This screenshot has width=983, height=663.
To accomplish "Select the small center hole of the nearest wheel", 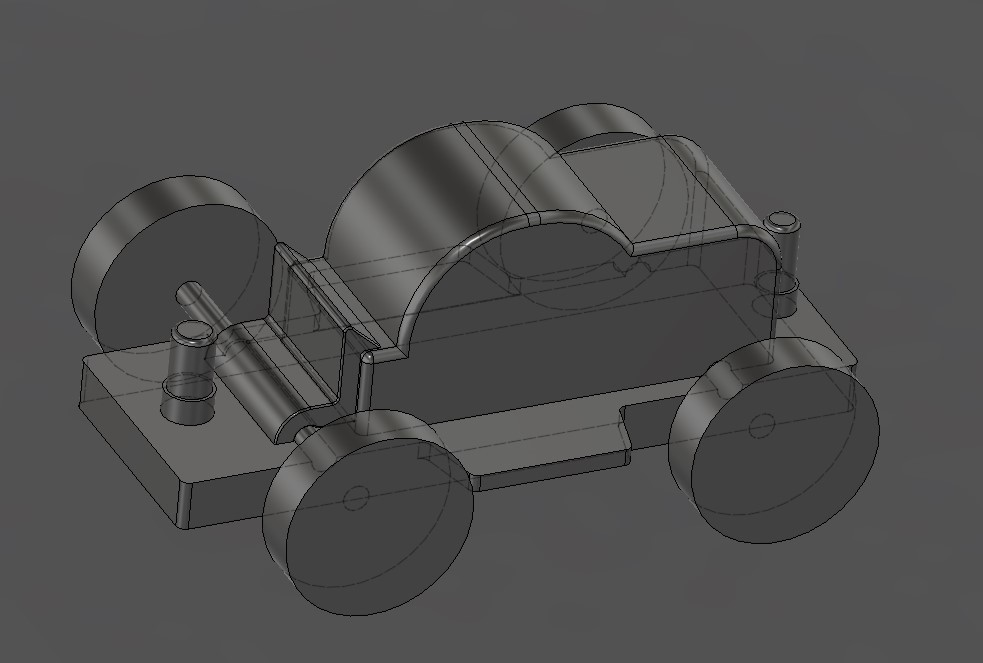I will tap(355, 499).
